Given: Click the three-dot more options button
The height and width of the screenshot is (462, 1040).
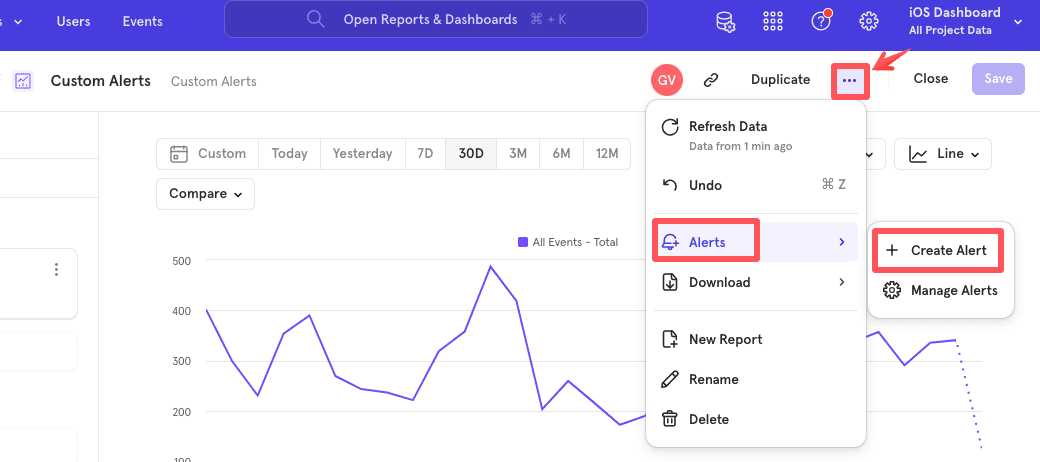Looking at the screenshot, I should click(849, 79).
